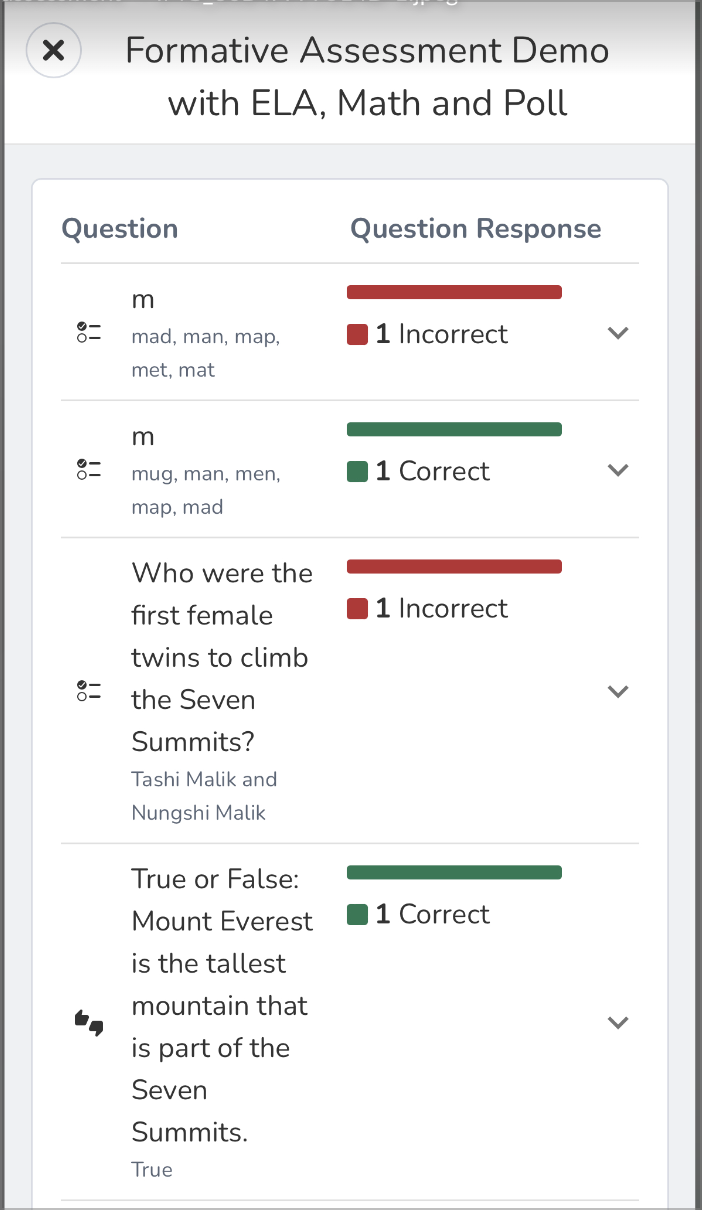Click the red progress bar on the first question
Image resolution: width=702 pixels, height=1210 pixels.
[x=454, y=291]
